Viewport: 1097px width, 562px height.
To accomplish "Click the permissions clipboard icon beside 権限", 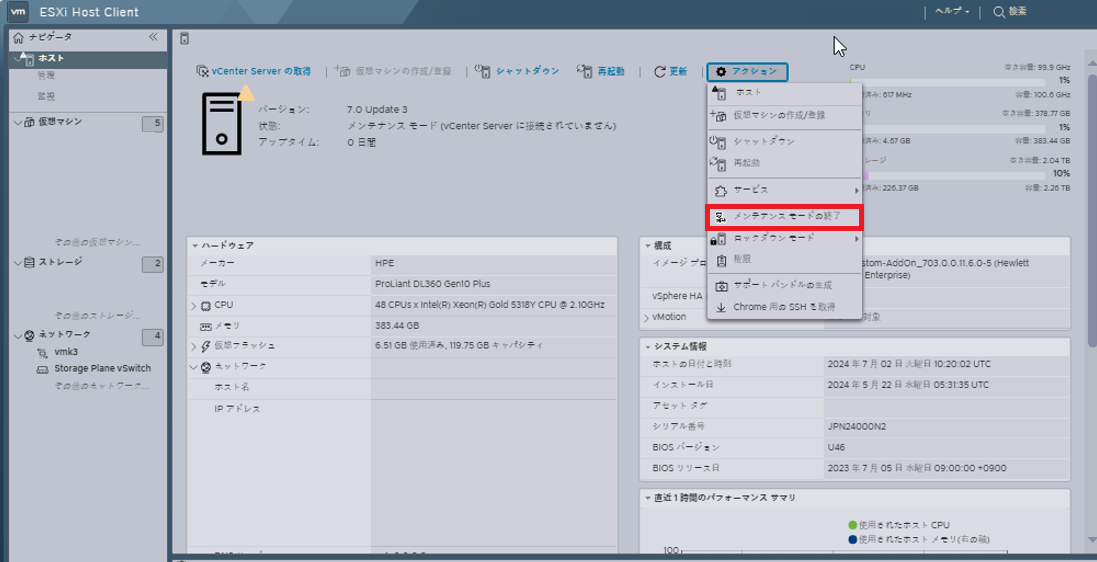I will (721, 260).
